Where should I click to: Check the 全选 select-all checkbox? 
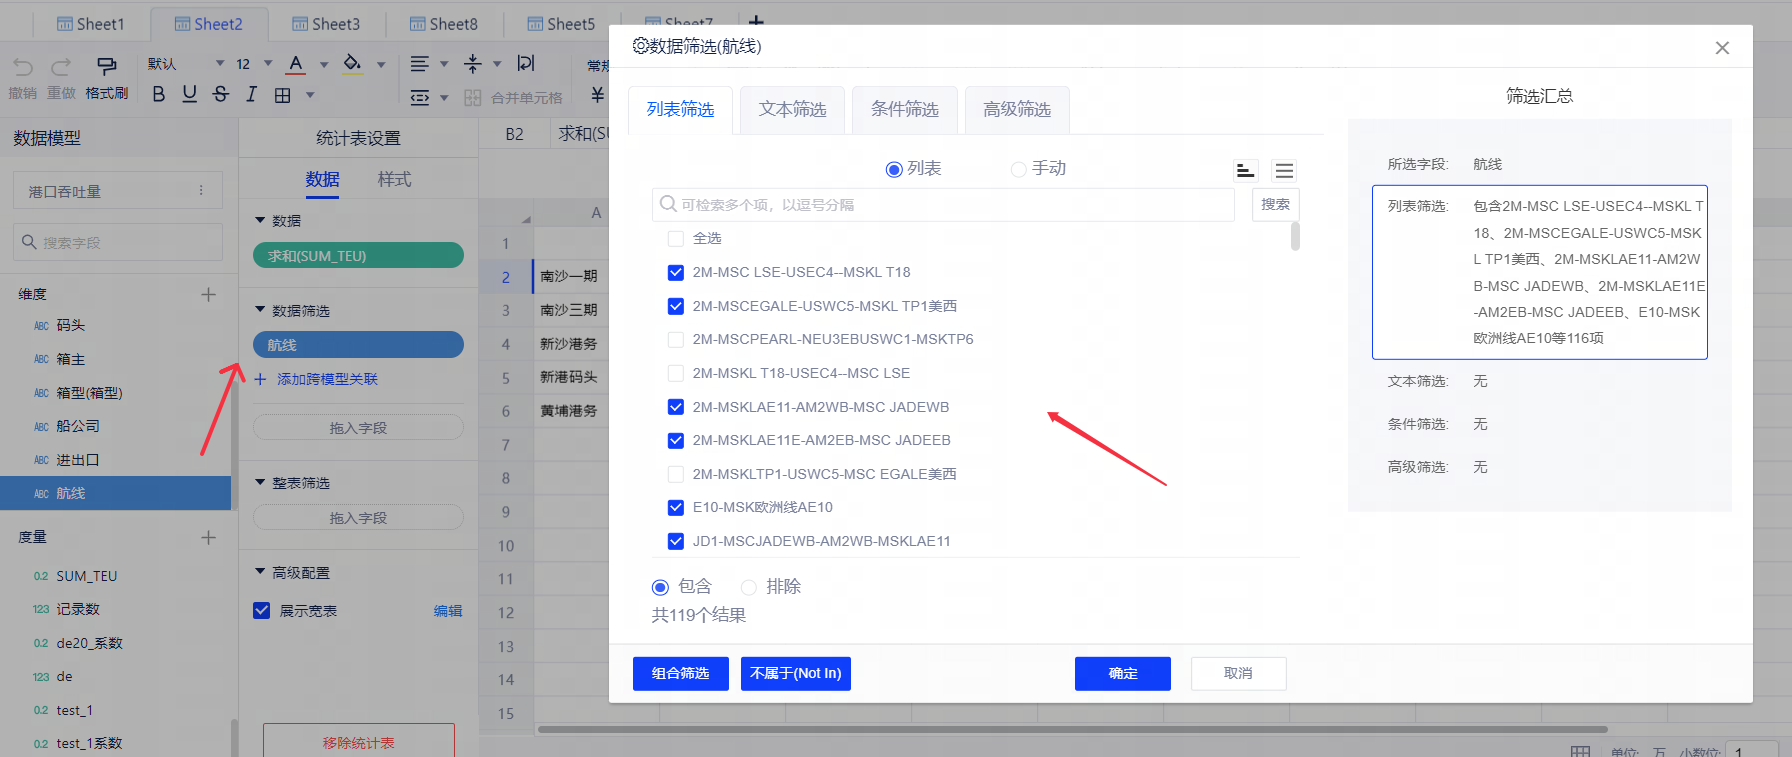676,239
